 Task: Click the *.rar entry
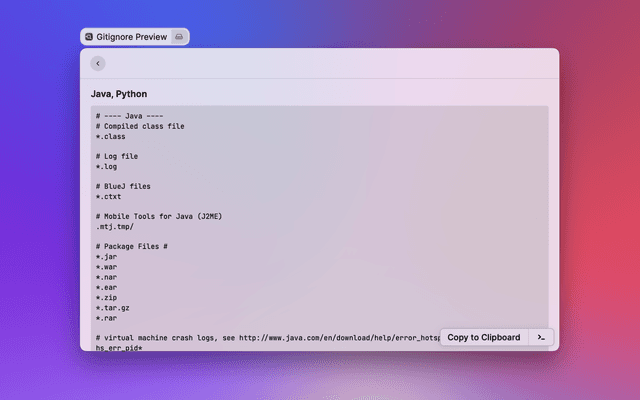point(106,317)
